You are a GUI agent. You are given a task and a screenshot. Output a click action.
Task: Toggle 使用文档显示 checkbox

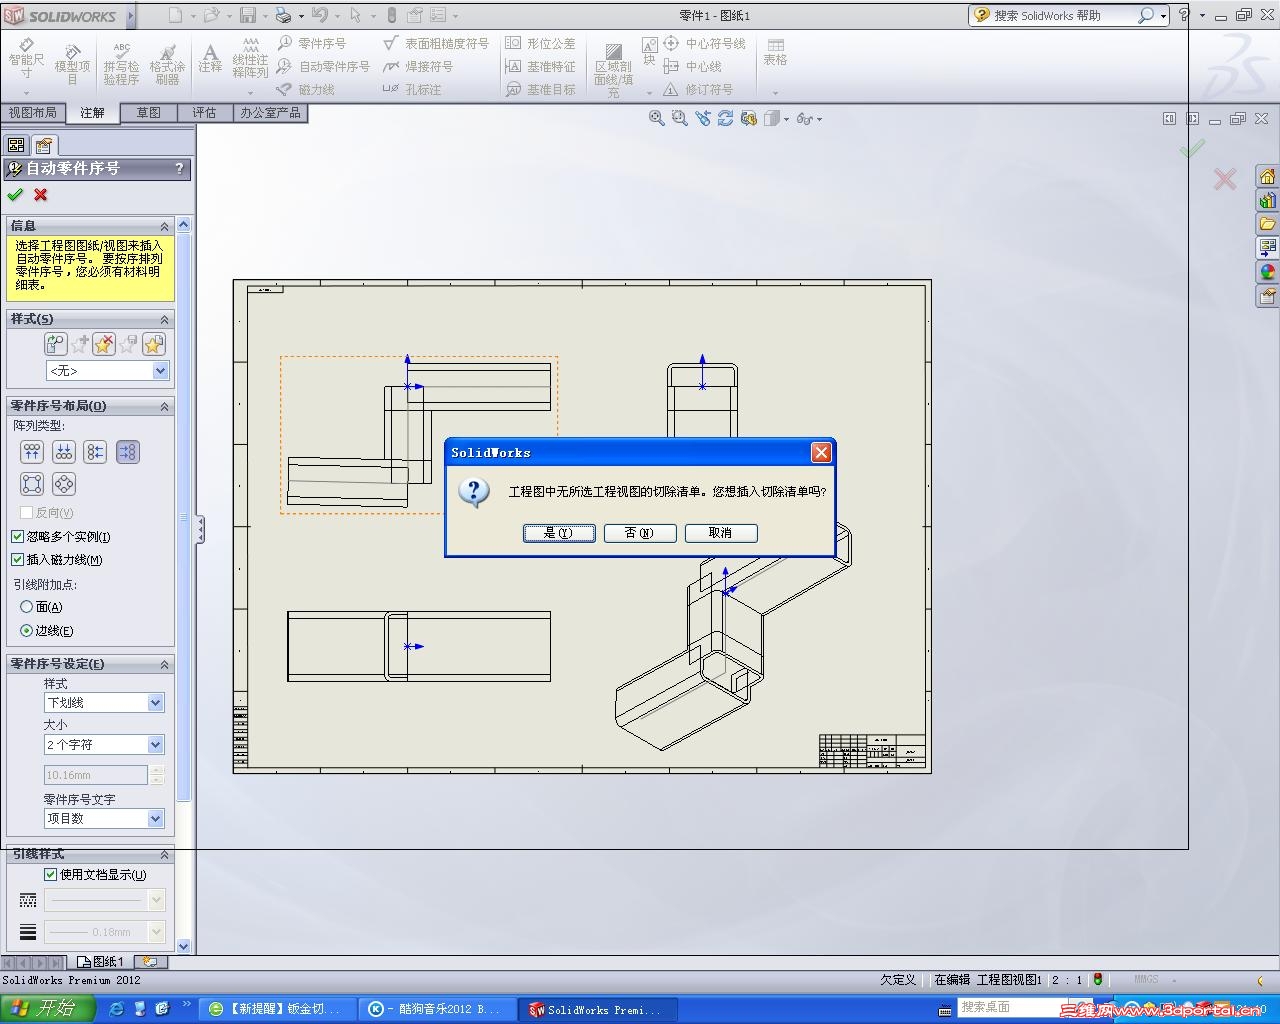(51, 875)
